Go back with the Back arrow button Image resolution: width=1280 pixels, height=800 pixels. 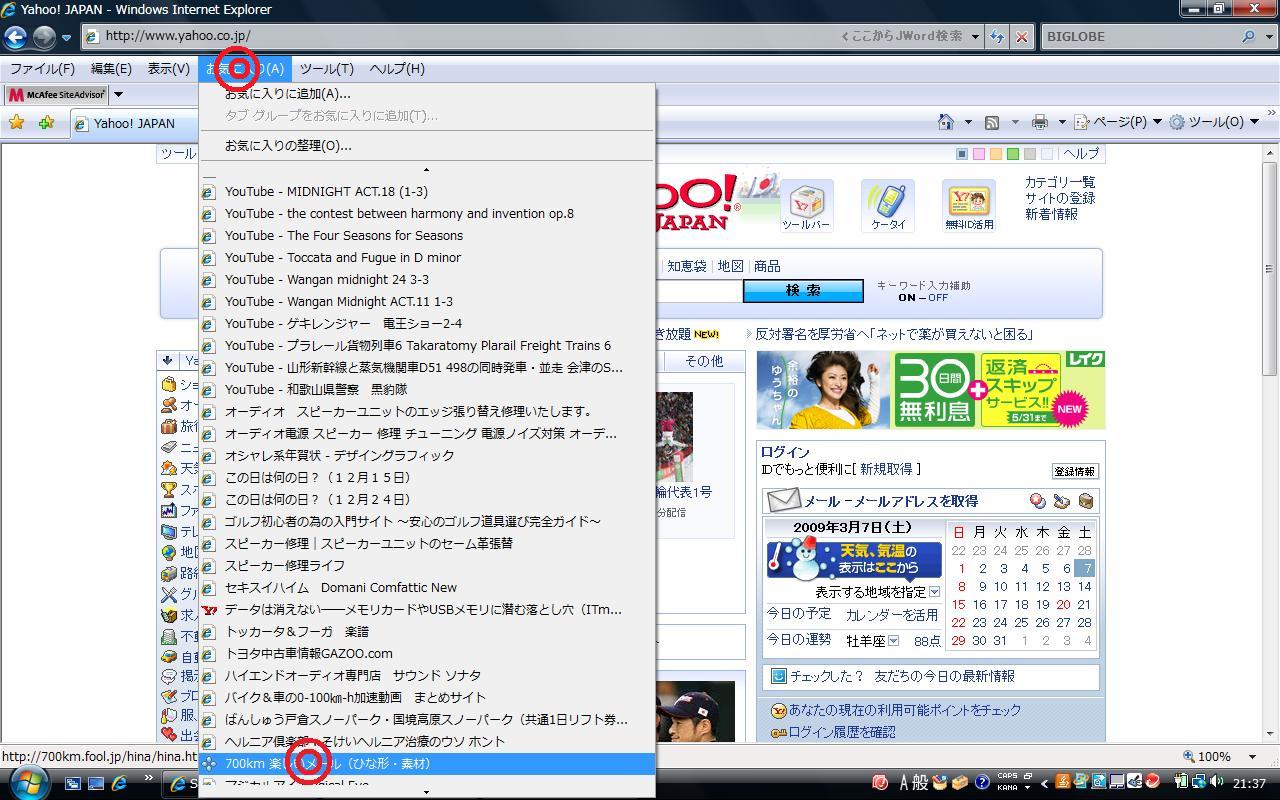click(15, 37)
